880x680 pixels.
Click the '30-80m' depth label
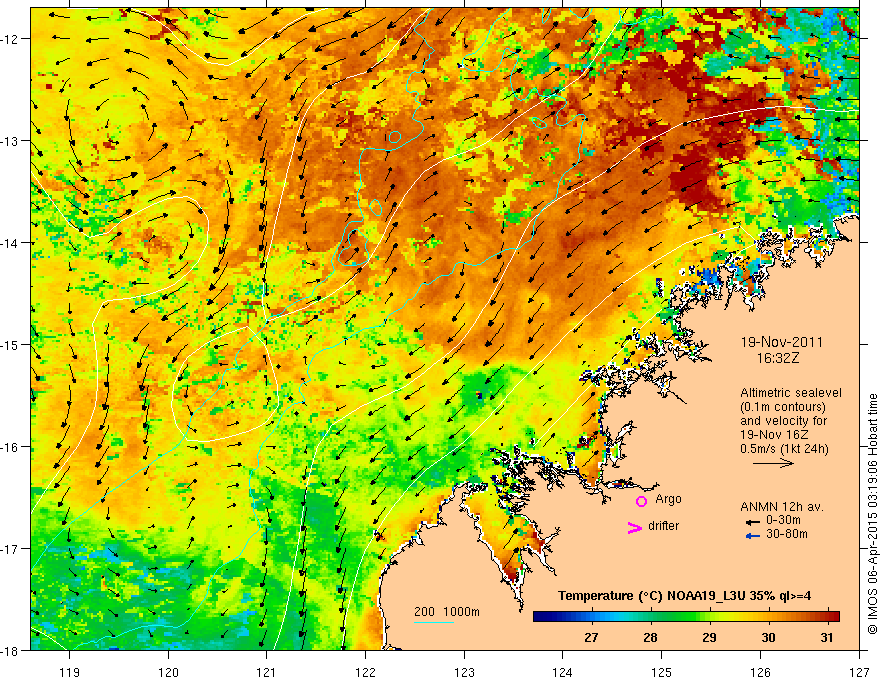click(x=787, y=534)
